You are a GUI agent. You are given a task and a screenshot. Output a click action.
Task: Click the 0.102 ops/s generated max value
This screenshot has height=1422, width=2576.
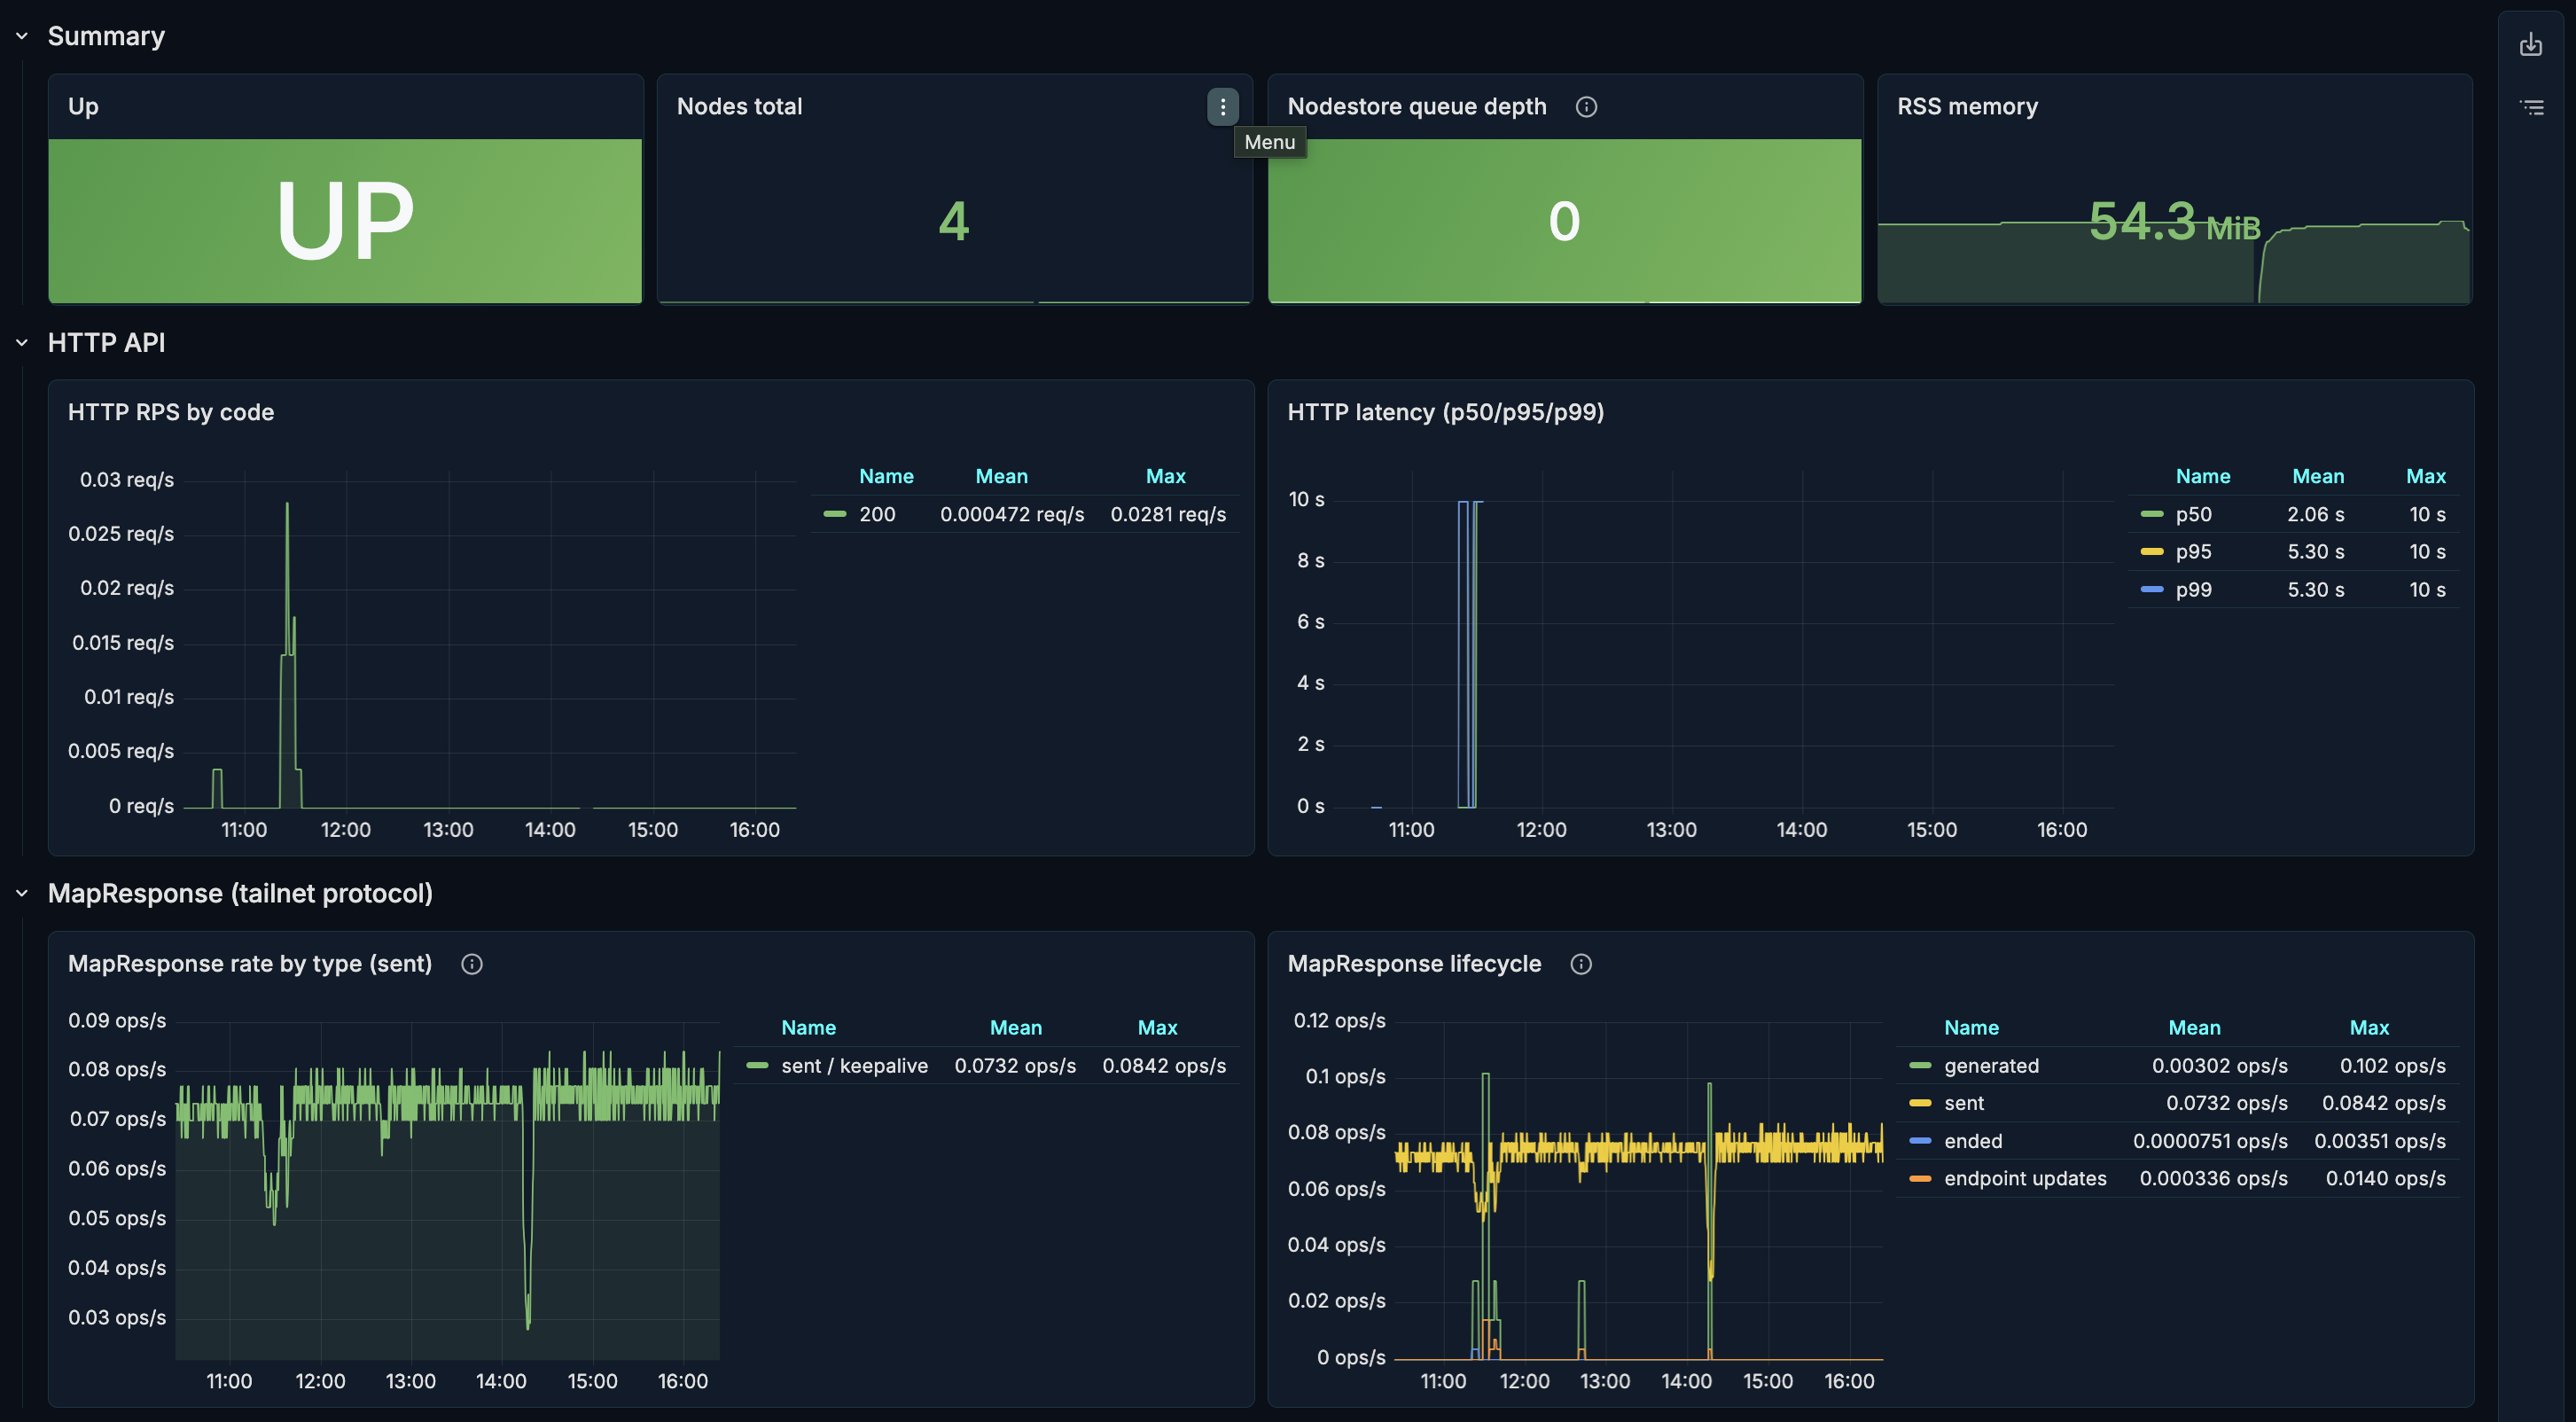(2392, 1066)
